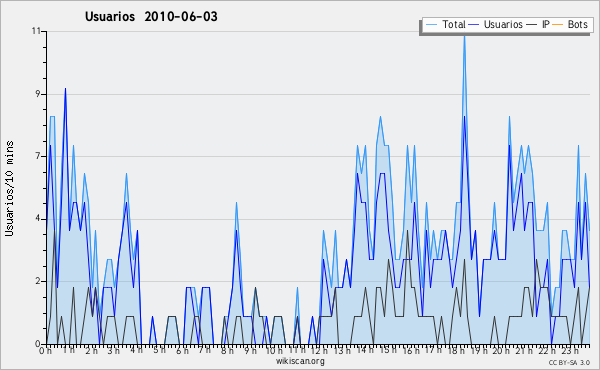This screenshot has width=600, height=370.
Task: Click the x-axis label '20 h'
Action: (501, 350)
